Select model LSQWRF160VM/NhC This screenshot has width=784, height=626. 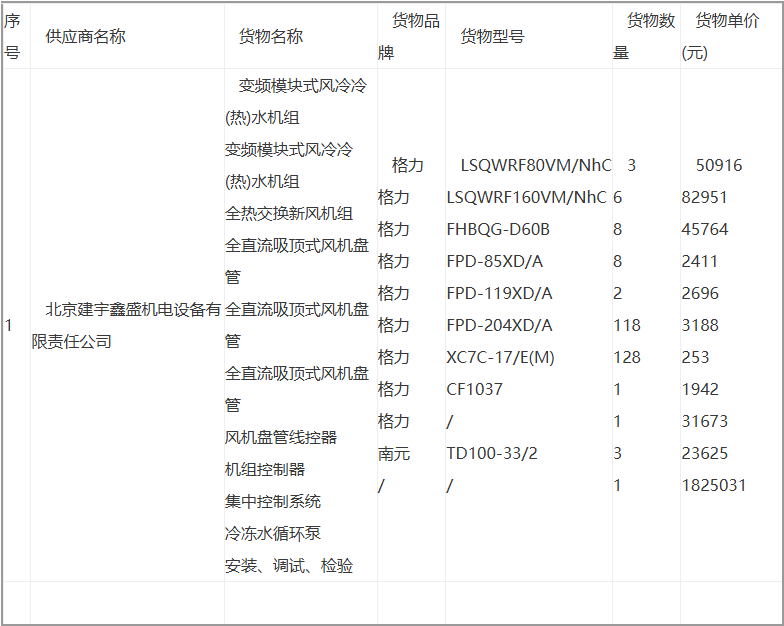[x=526, y=198]
